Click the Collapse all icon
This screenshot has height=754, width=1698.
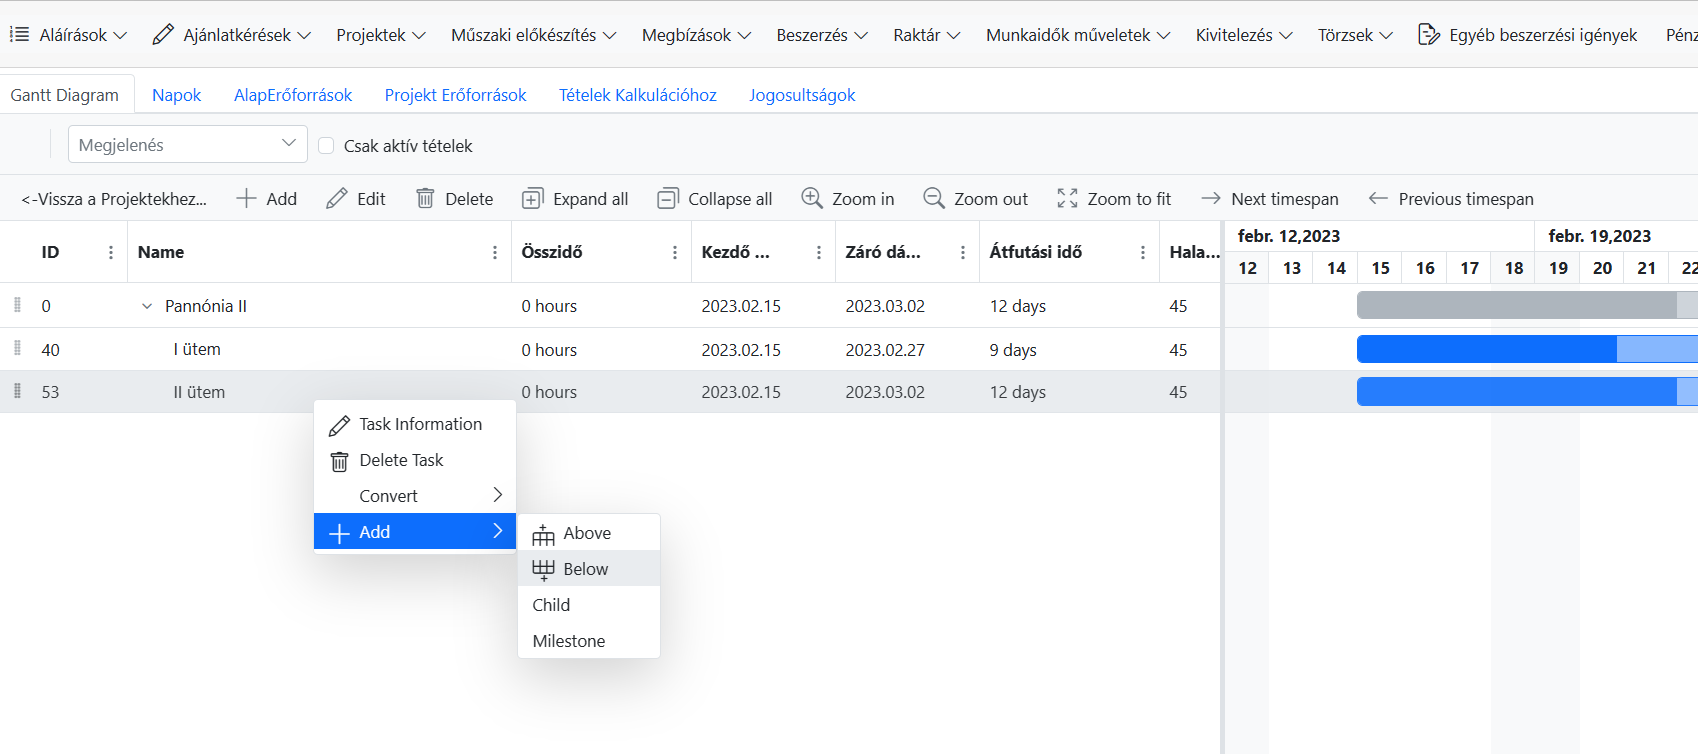[x=667, y=199]
